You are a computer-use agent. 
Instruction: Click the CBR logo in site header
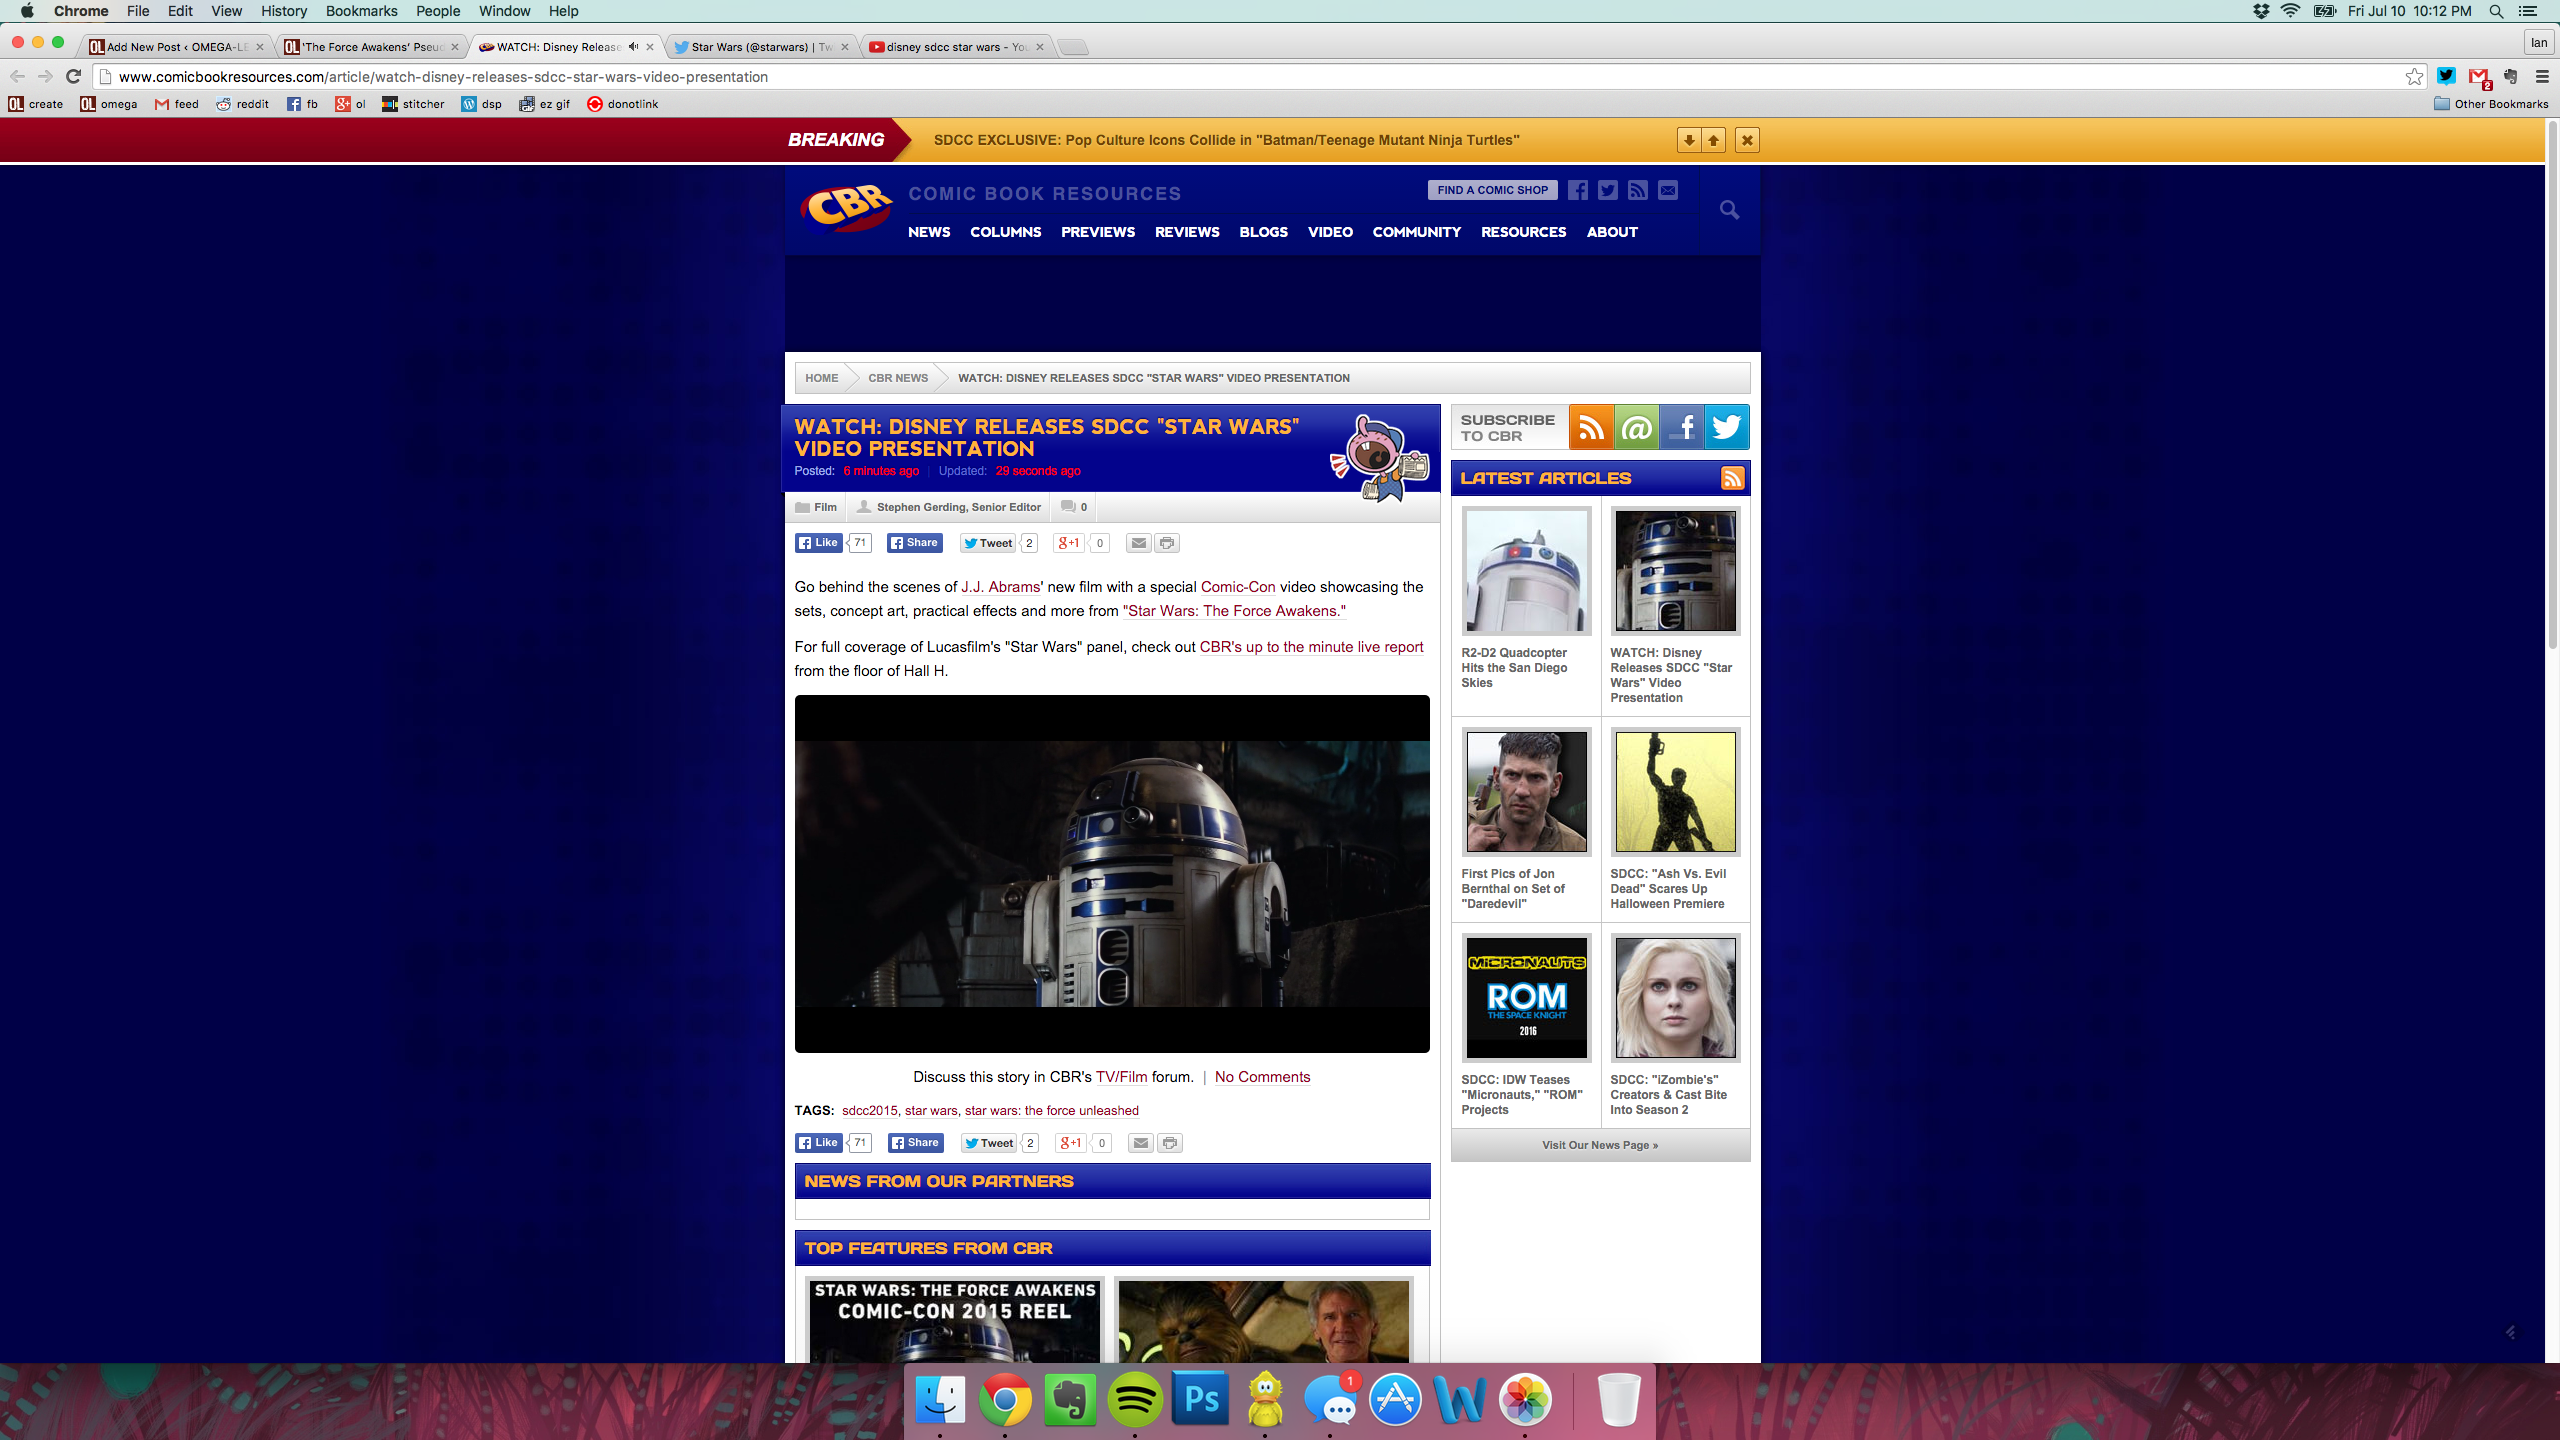click(846, 207)
